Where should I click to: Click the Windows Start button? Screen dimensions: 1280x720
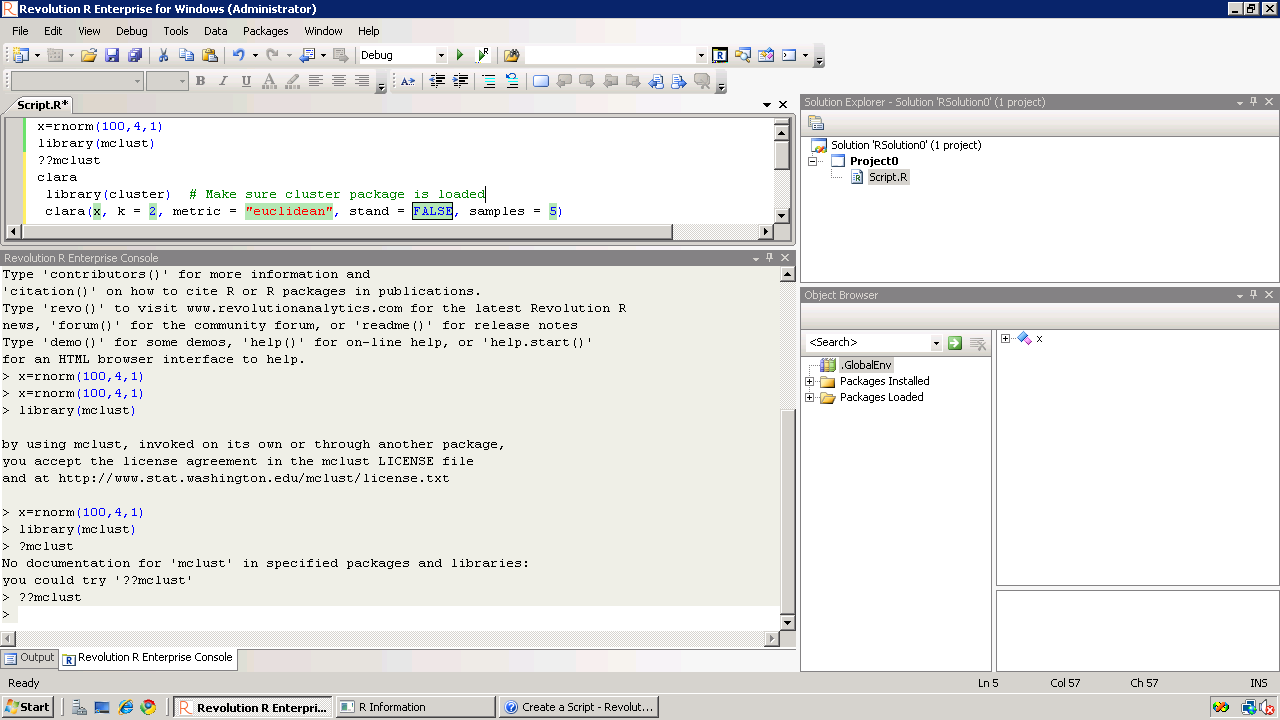(28, 707)
